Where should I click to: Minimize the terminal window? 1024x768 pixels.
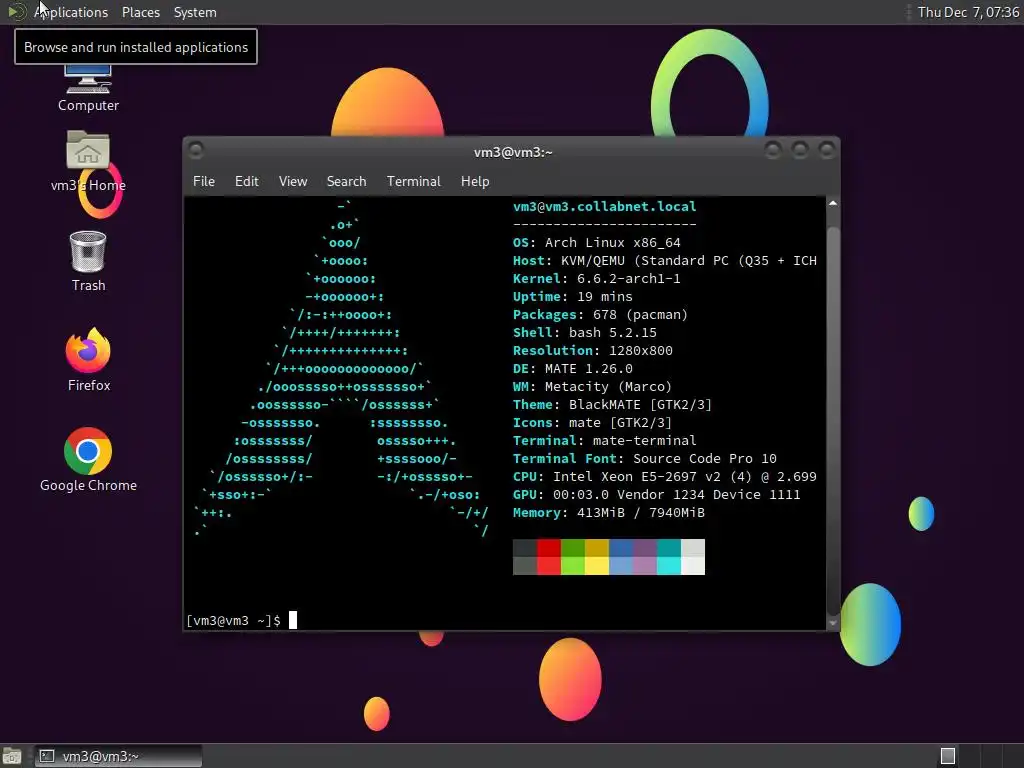pos(773,150)
